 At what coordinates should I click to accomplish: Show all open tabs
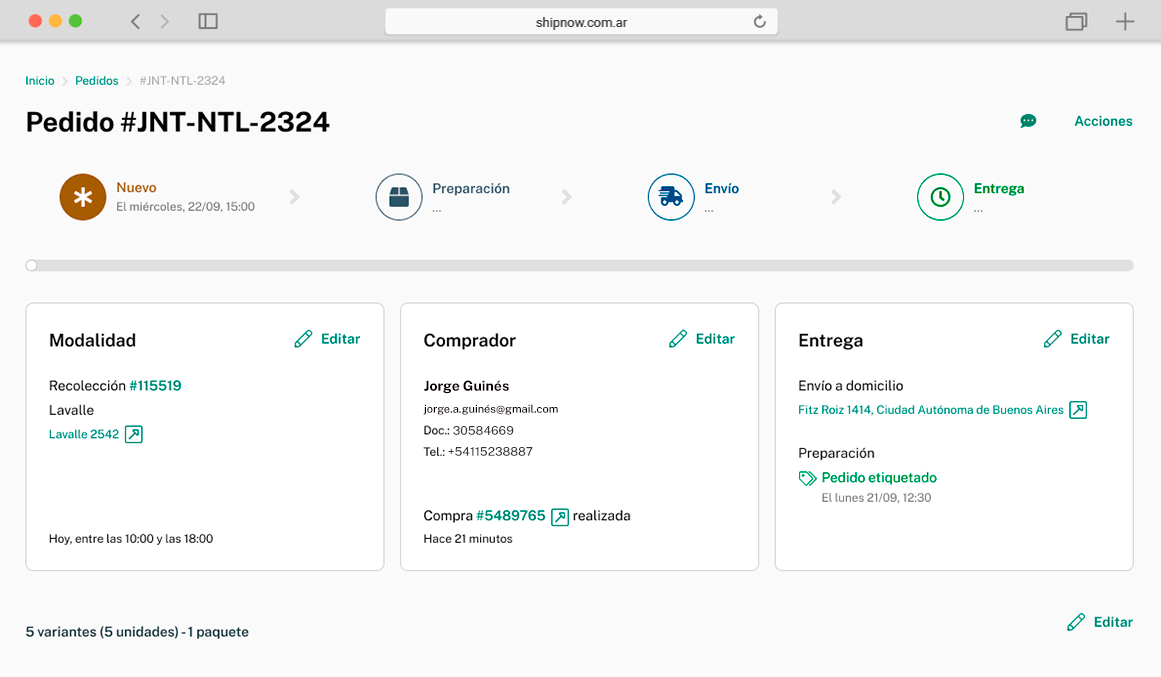click(1076, 21)
